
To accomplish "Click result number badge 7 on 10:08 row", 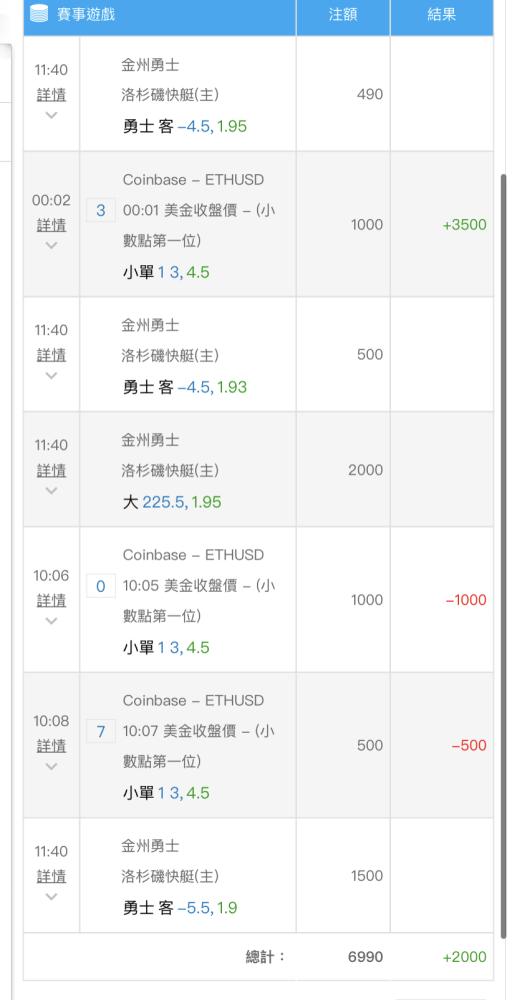I will [x=101, y=731].
